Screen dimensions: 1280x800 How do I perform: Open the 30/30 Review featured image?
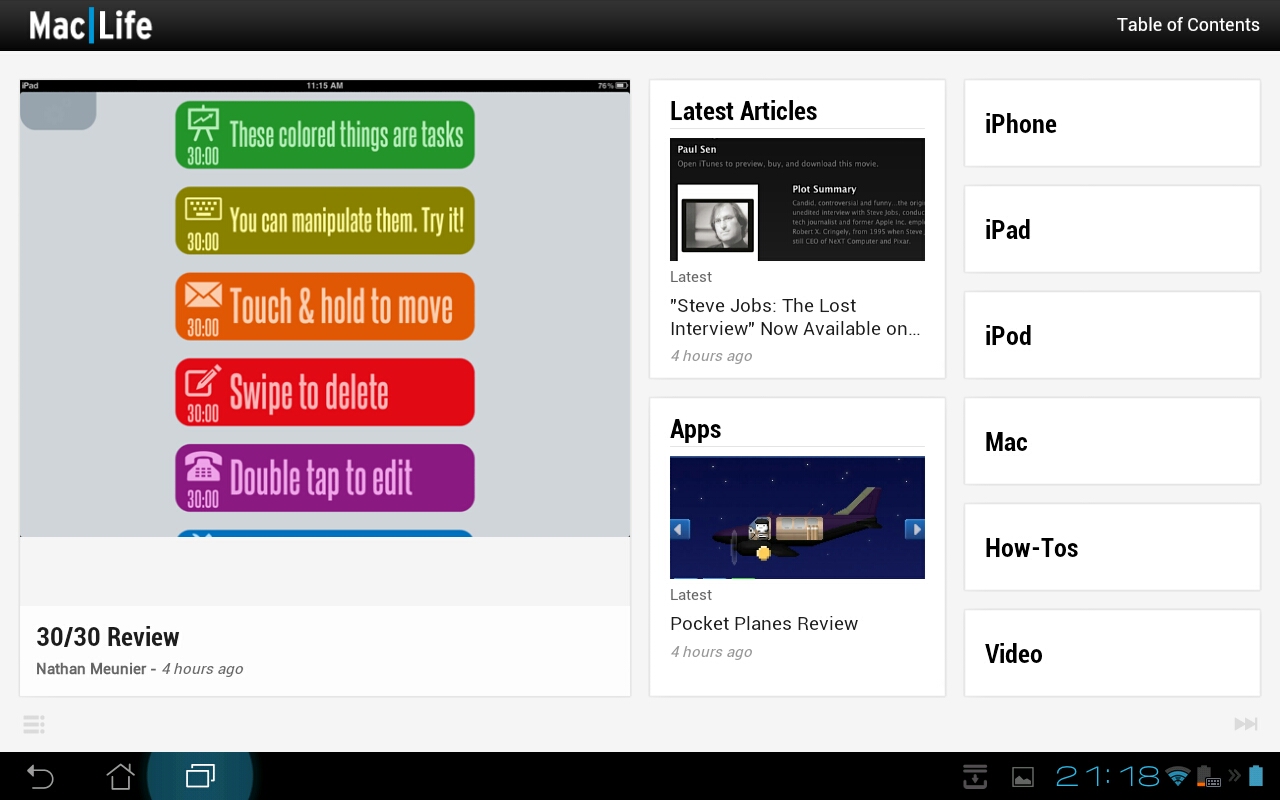[325, 308]
